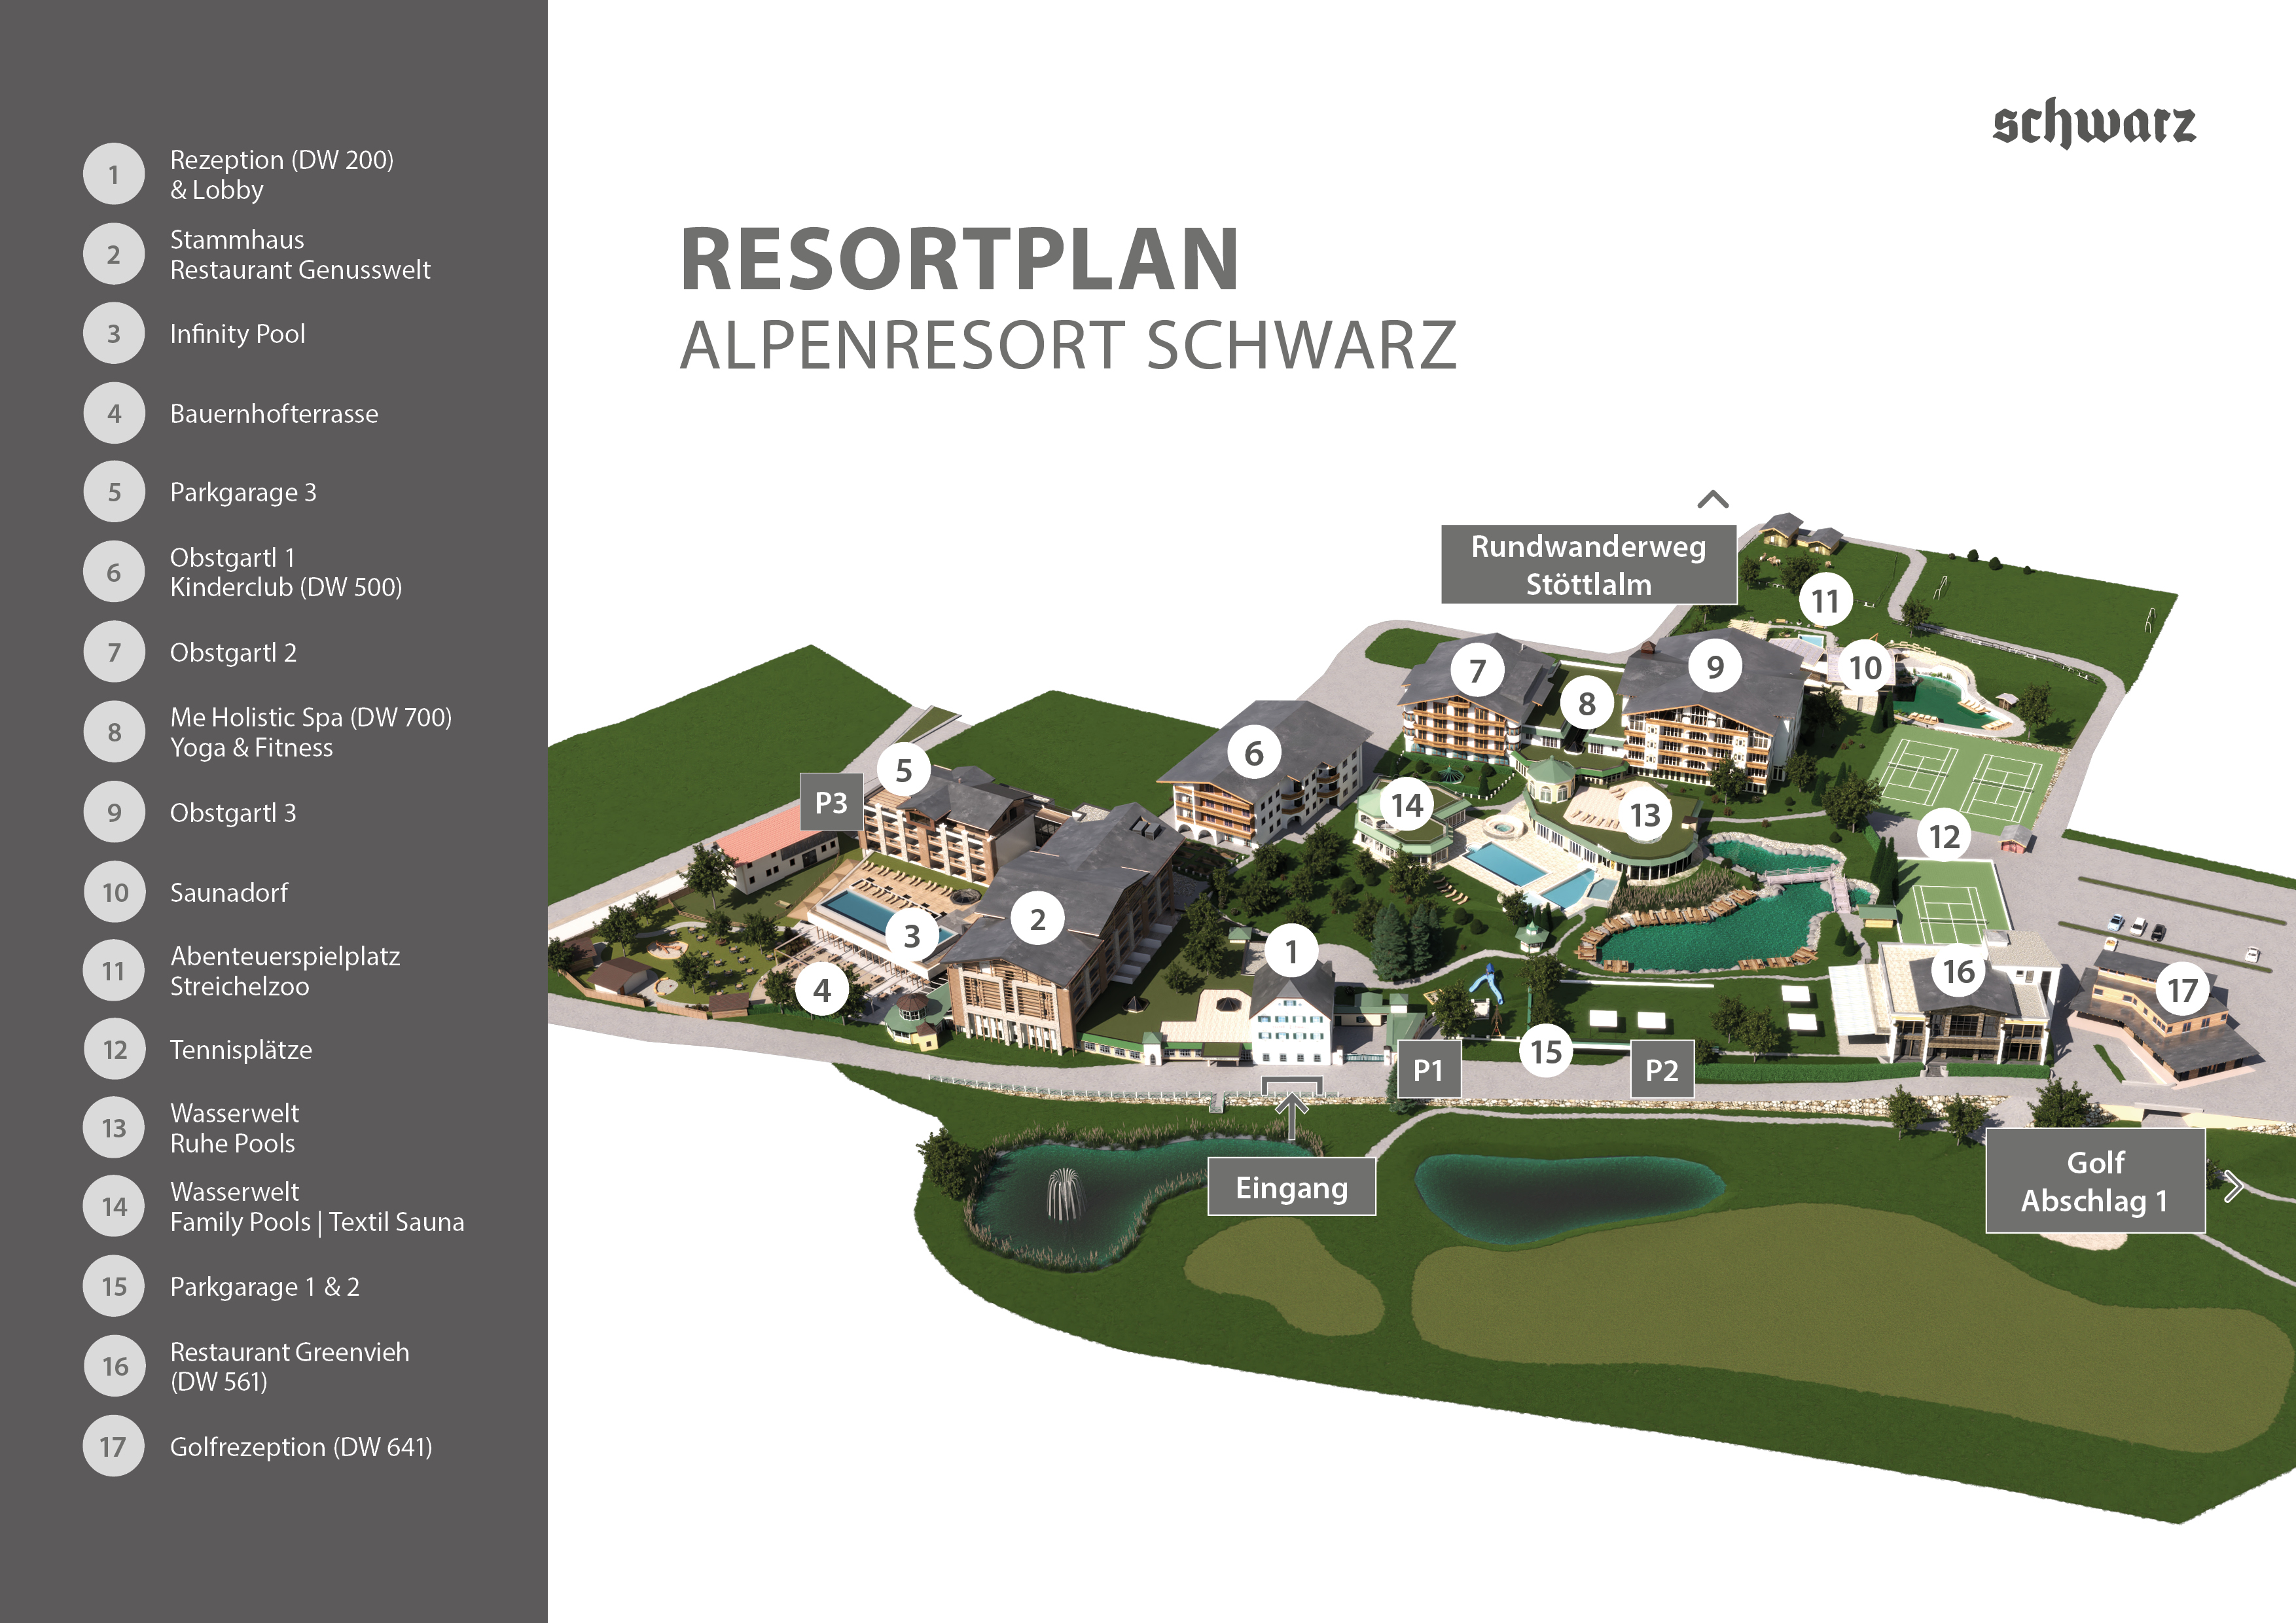Screen dimensions: 2296x1623
Task: Click legend circle number 1 beside Rezeption
Action: 114,174
